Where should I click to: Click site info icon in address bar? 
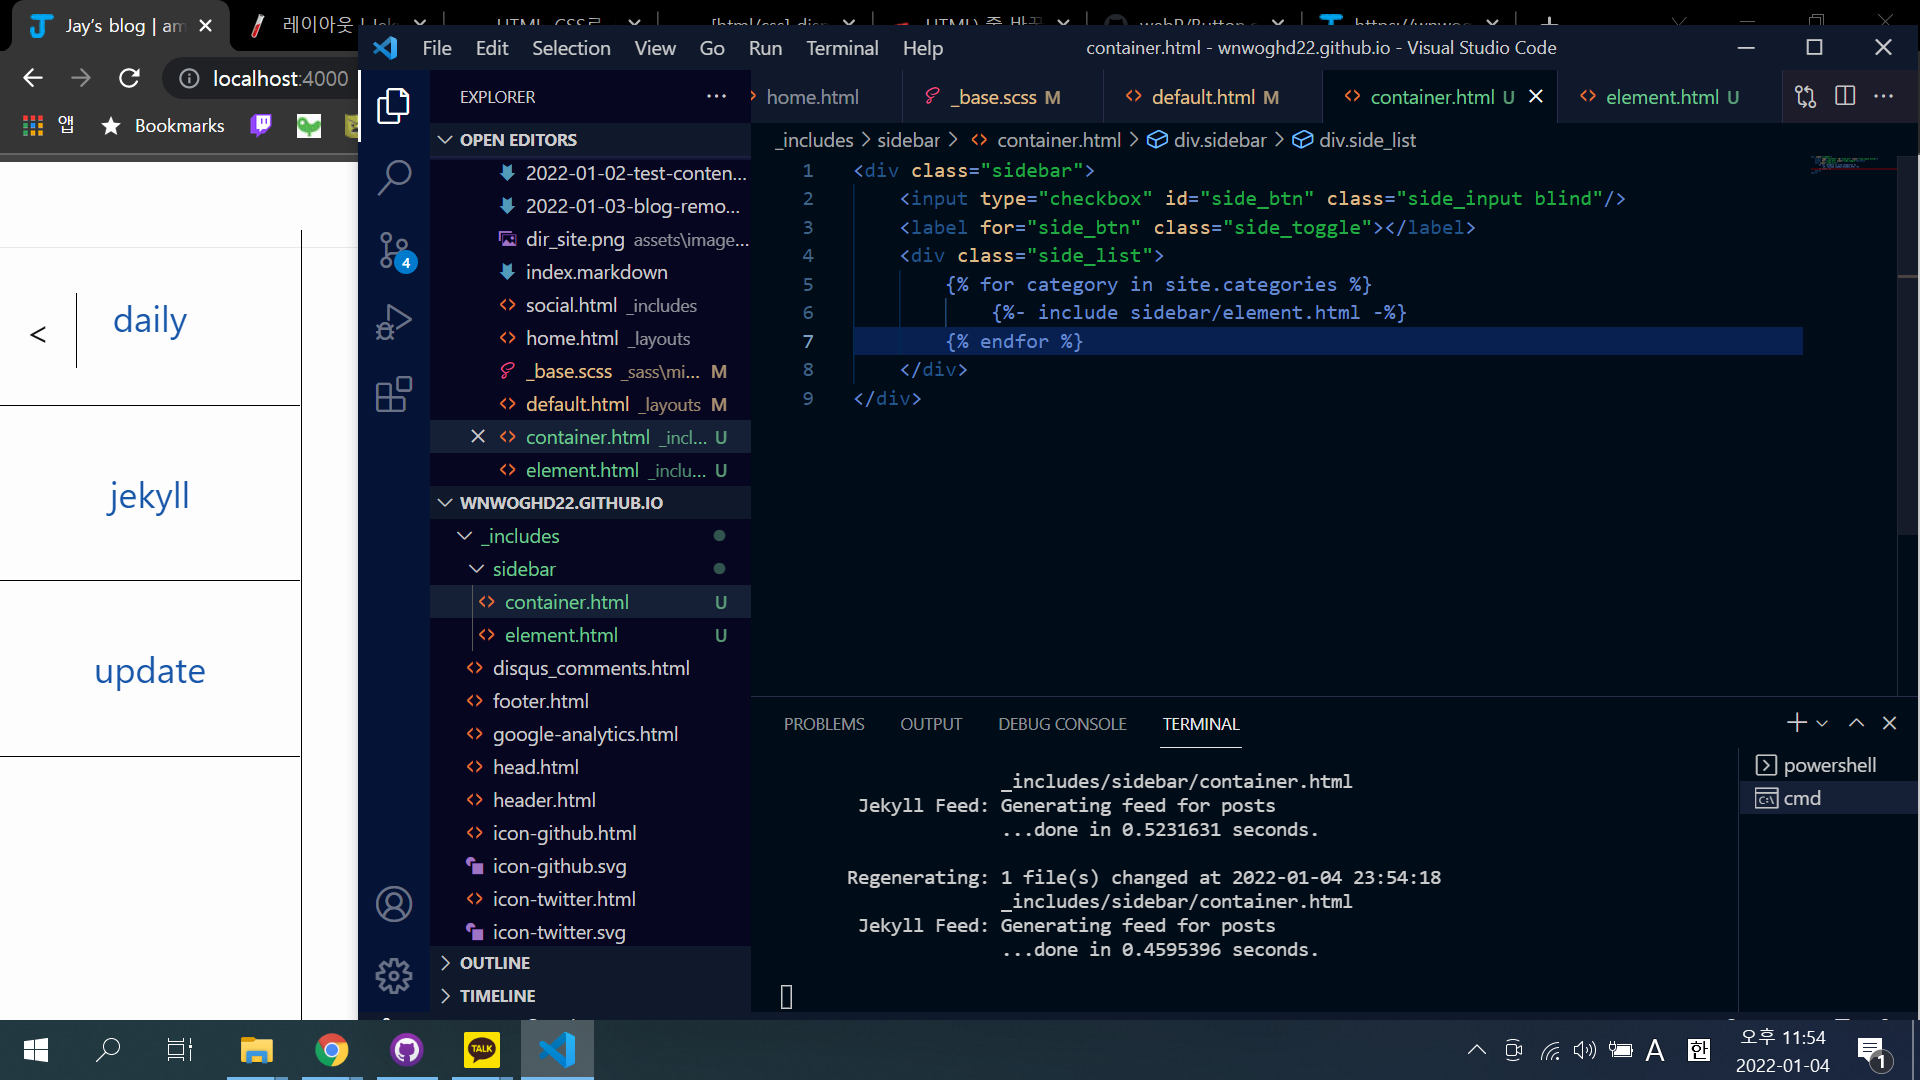[189, 78]
